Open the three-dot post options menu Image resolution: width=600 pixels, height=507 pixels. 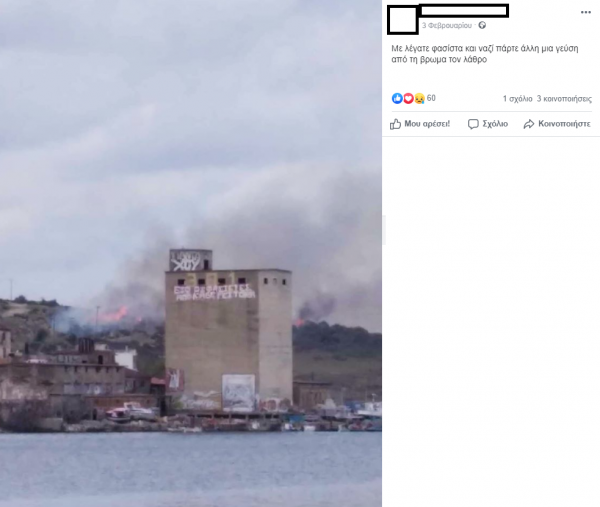click(586, 12)
